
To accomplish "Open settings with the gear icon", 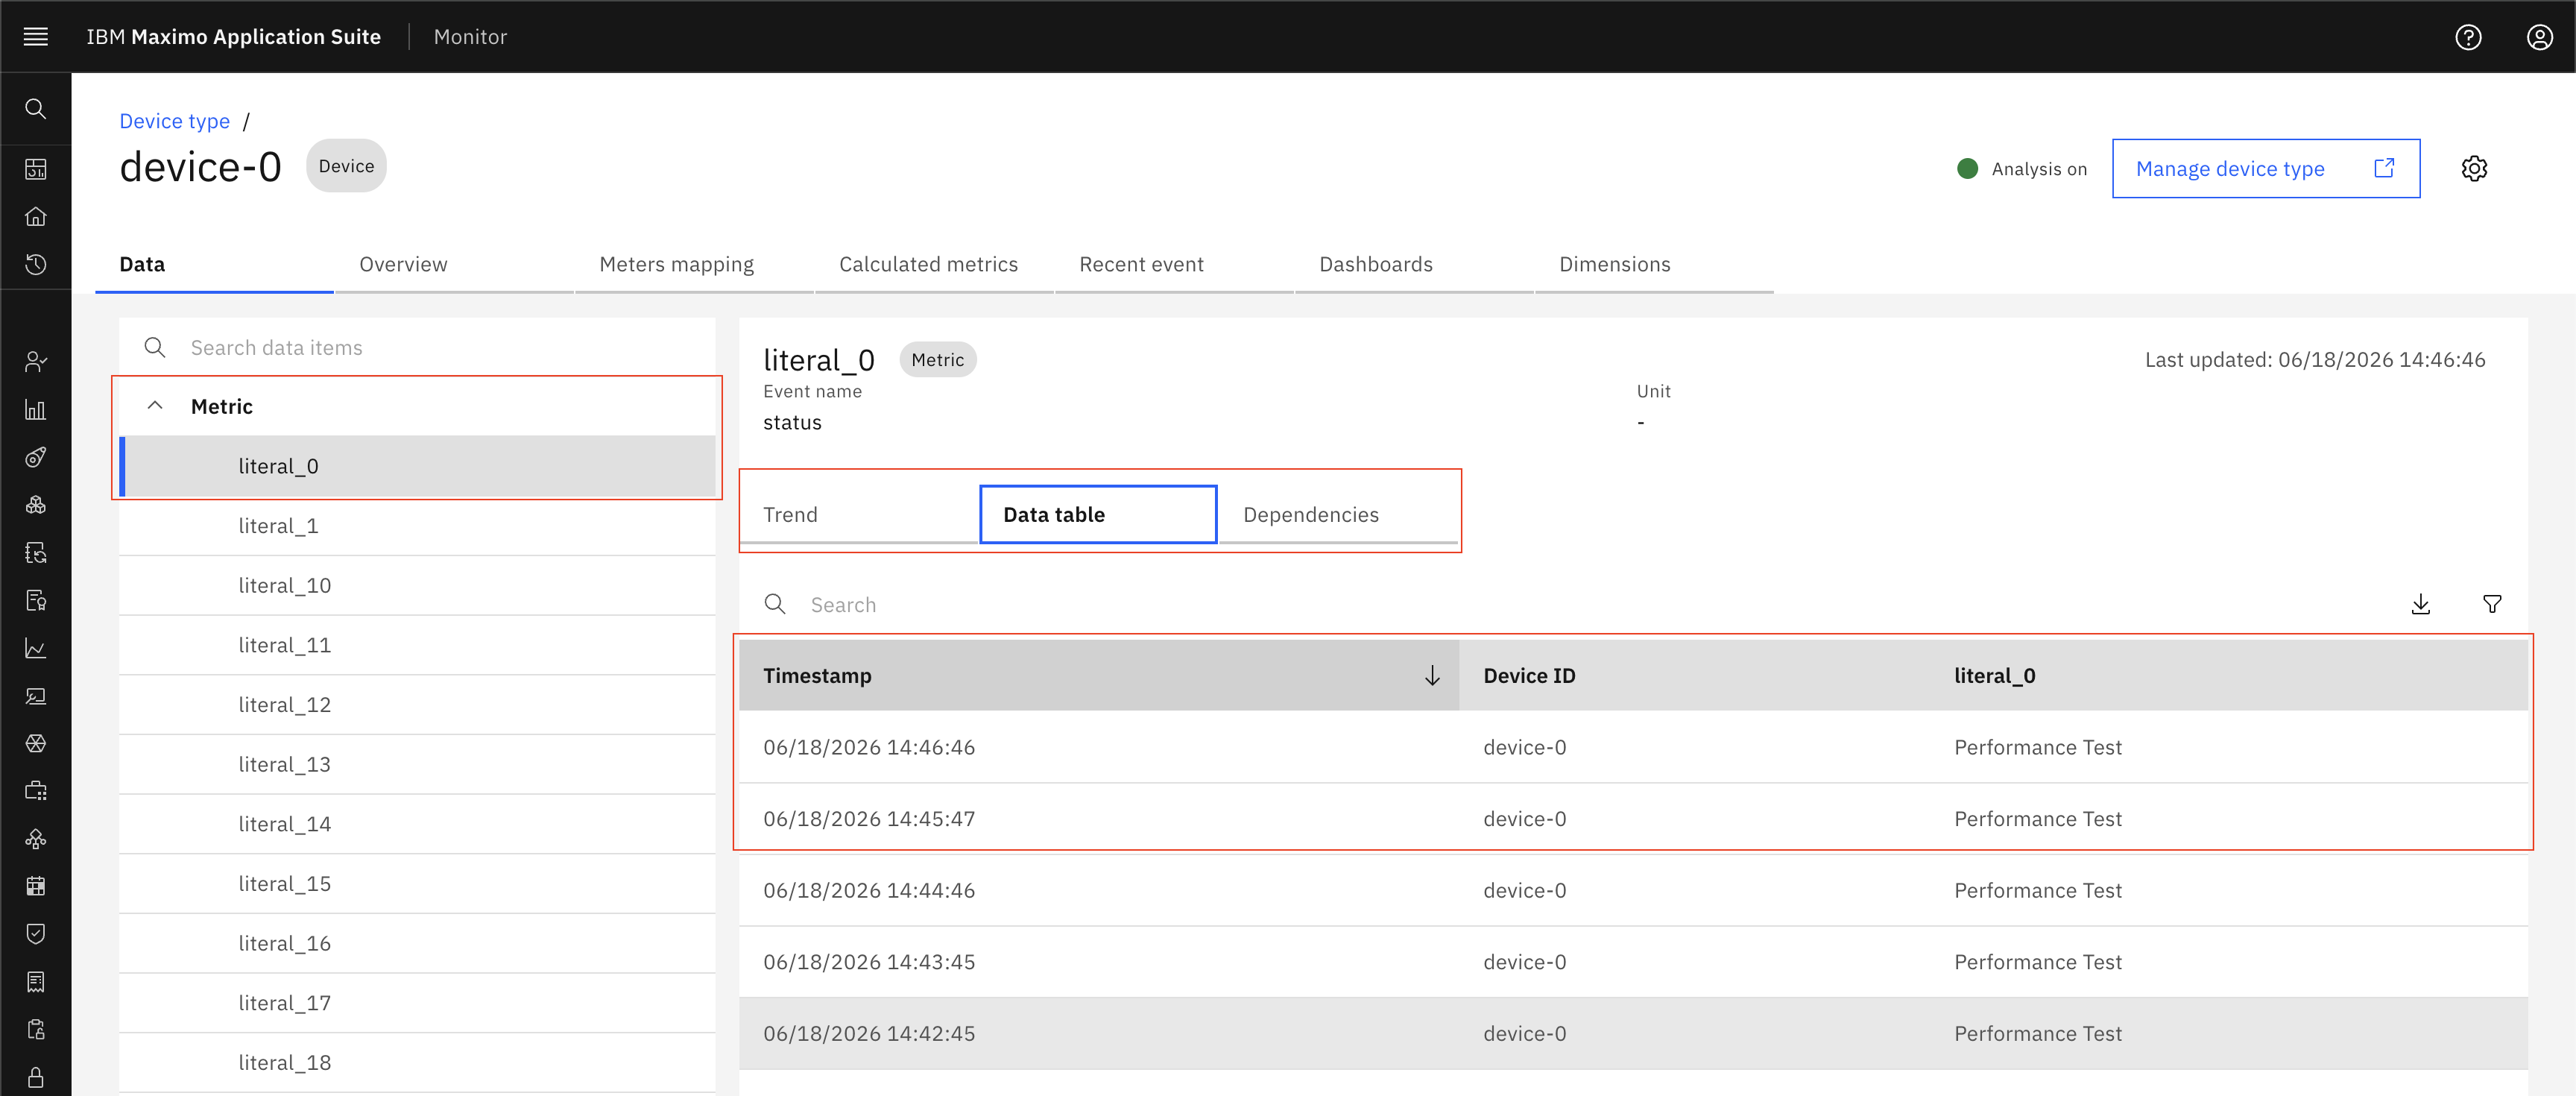I will [2474, 169].
